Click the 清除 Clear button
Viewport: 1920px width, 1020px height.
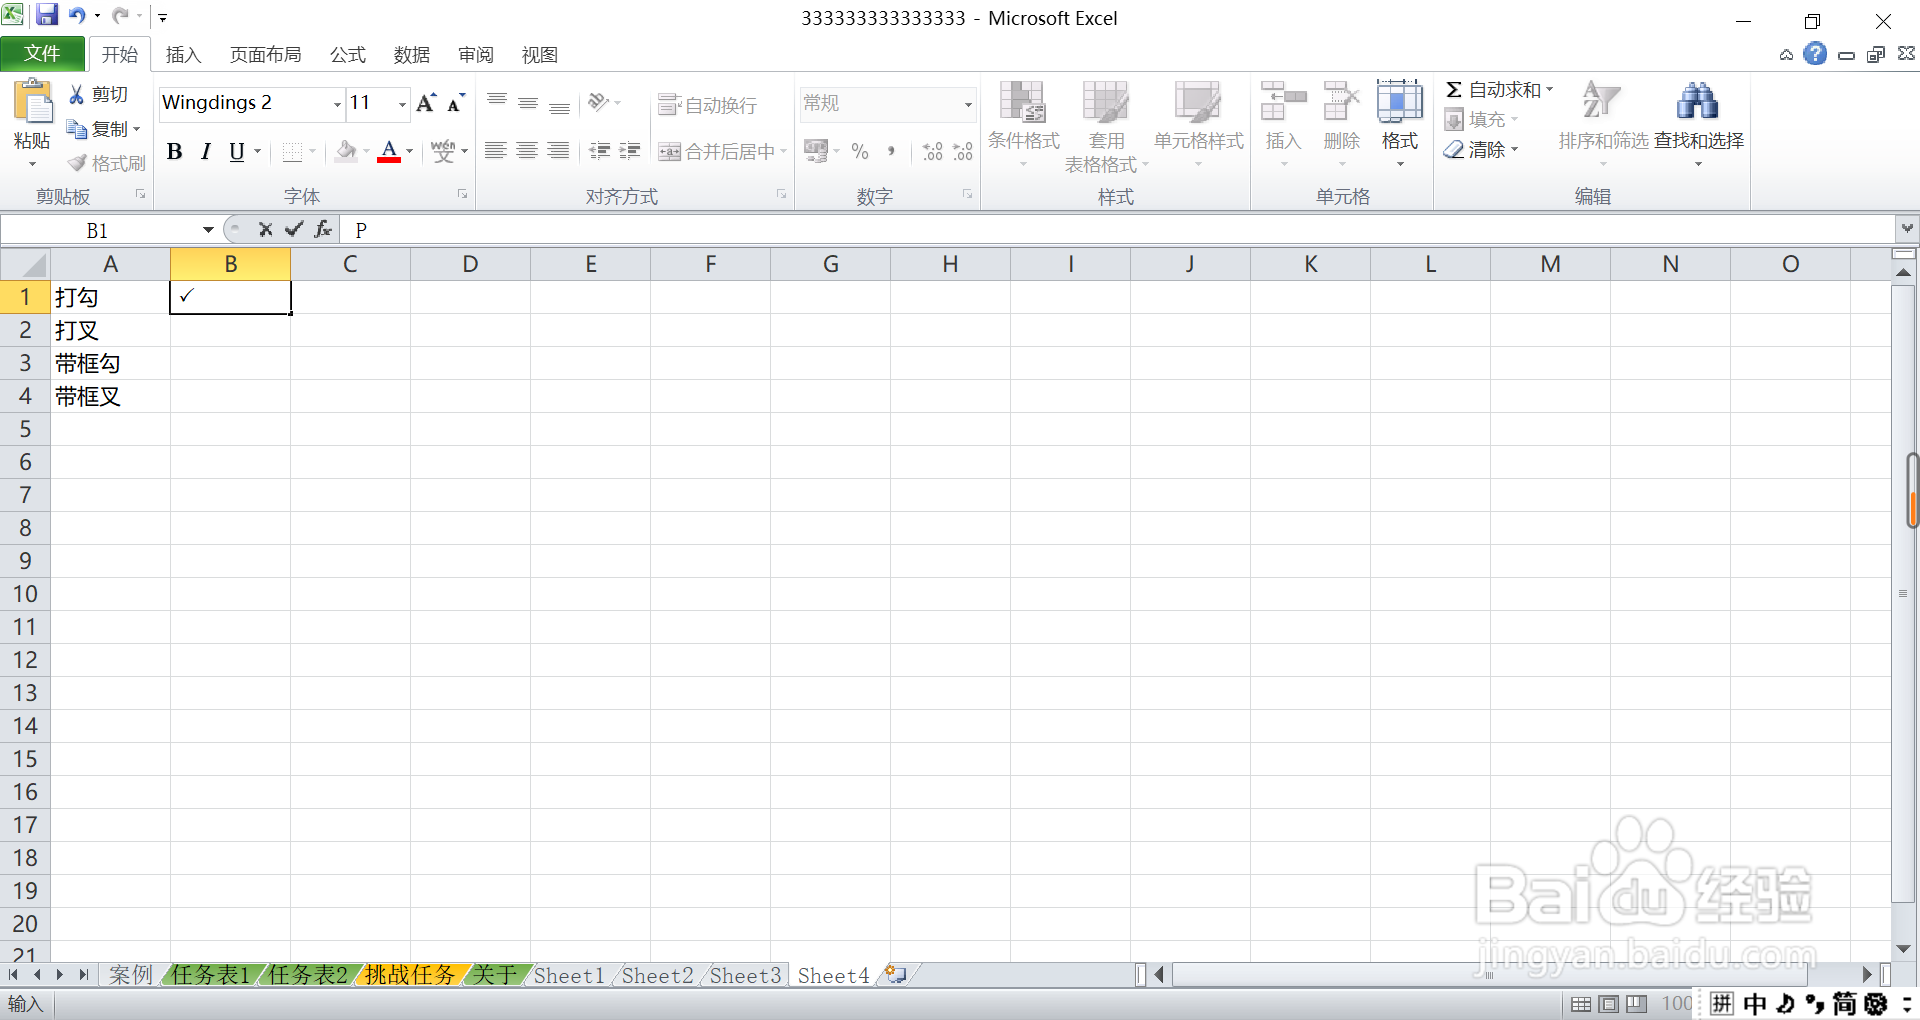1481,150
